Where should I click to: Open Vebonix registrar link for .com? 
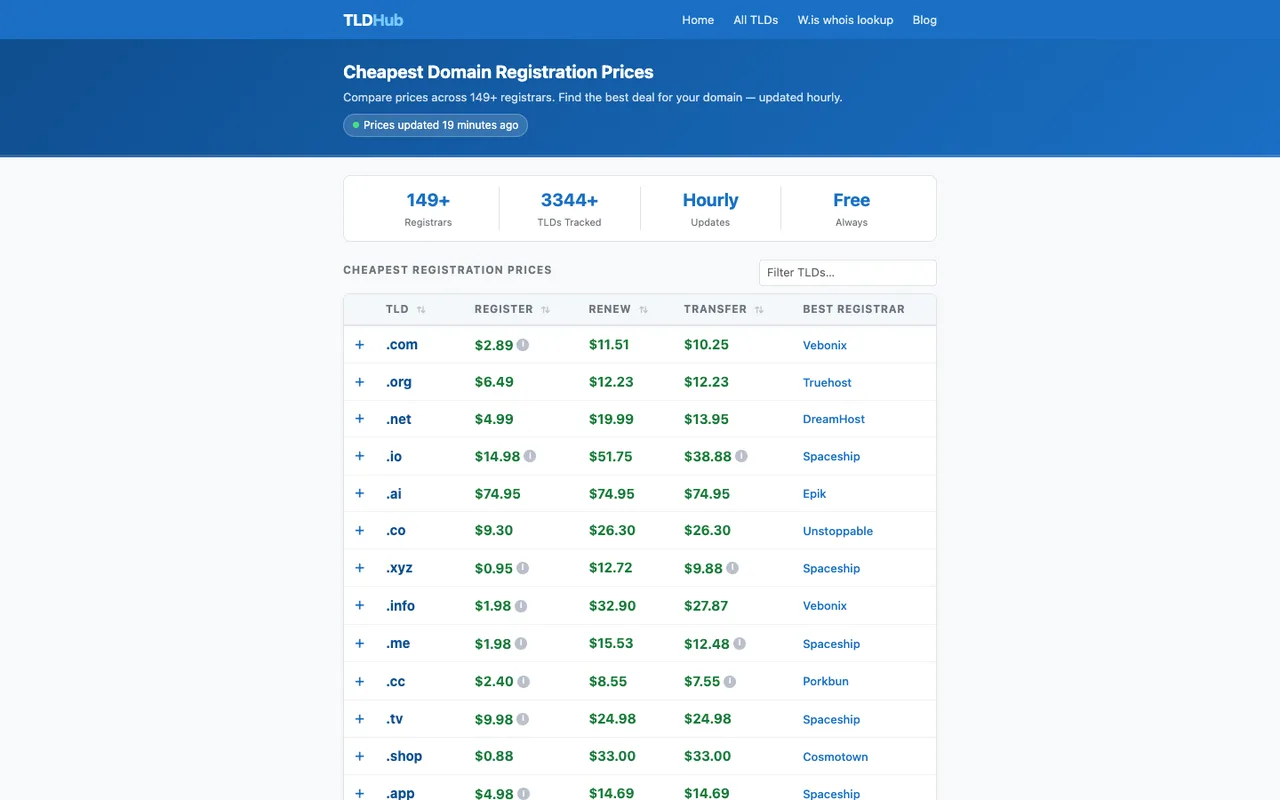(825, 345)
